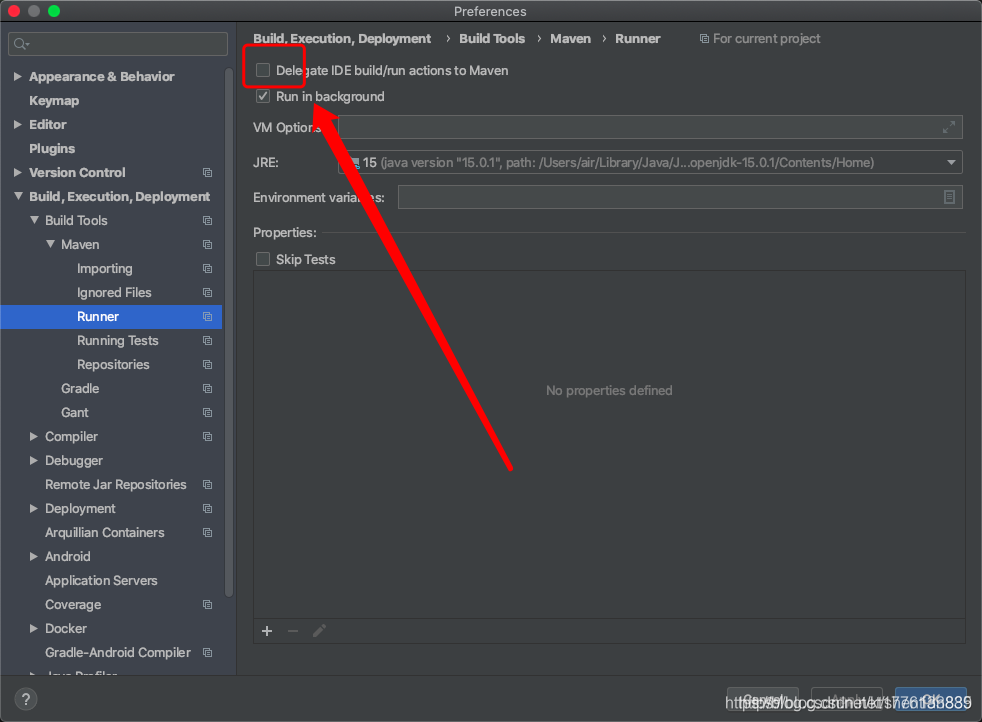Click the OK button
The height and width of the screenshot is (722, 982).
click(x=930, y=699)
